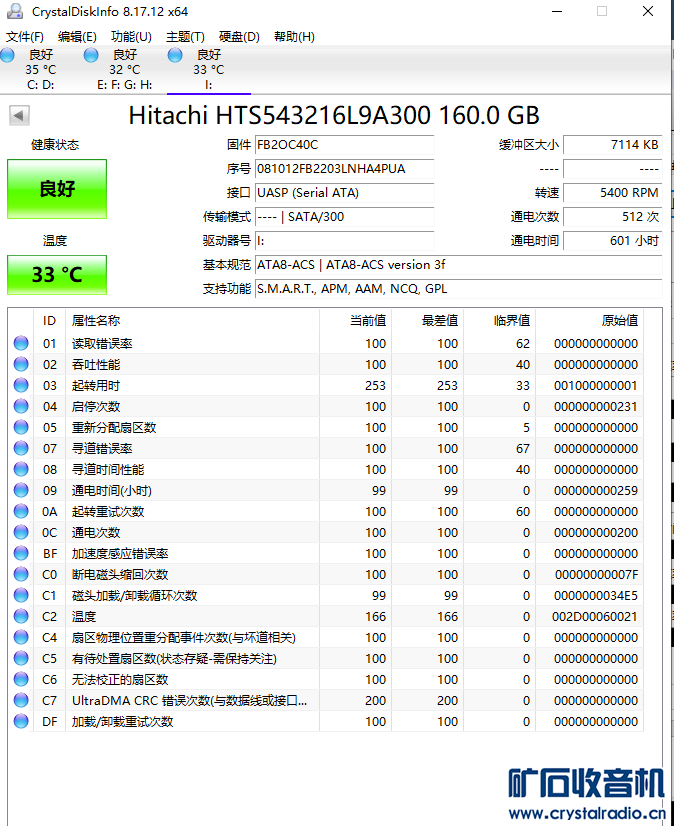Click status orb for E: F: G: H: disk
This screenshot has height=826, width=674.
click(x=91, y=55)
